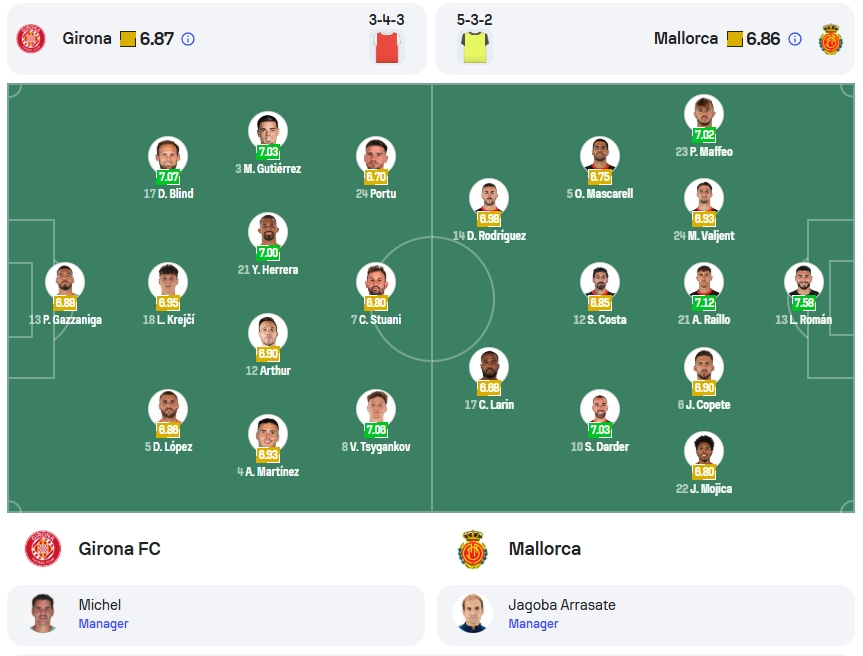Click C. Larin's 6.68 rating badge

click(489, 387)
